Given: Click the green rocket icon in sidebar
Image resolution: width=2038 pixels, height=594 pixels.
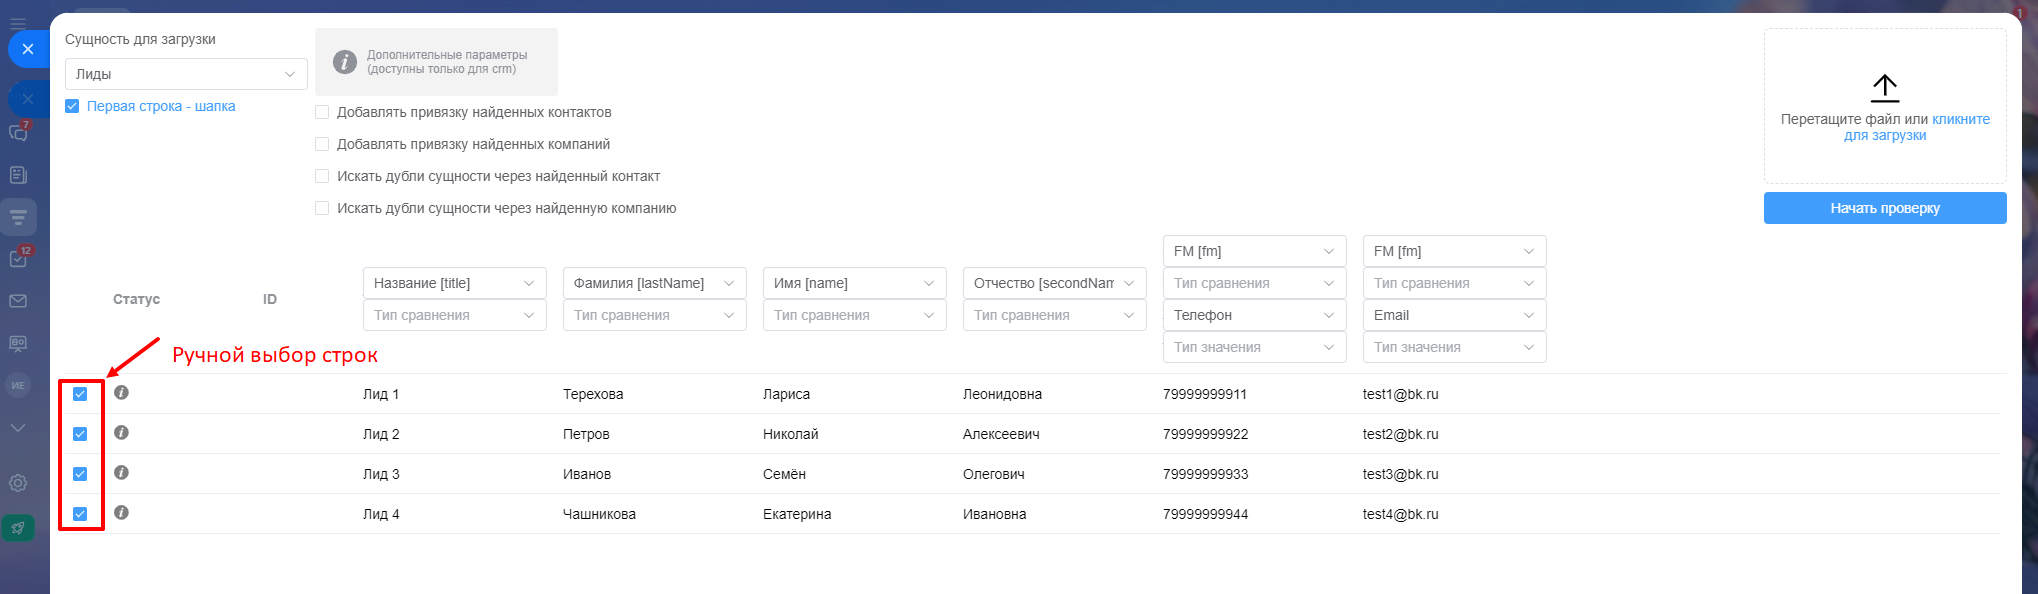Looking at the screenshot, I should [x=18, y=527].
